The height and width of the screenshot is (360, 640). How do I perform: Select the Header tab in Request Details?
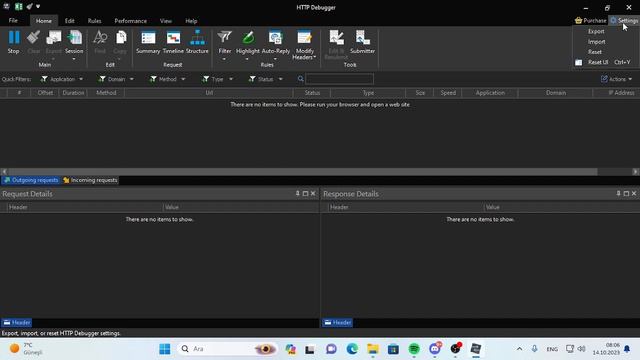click(17, 322)
